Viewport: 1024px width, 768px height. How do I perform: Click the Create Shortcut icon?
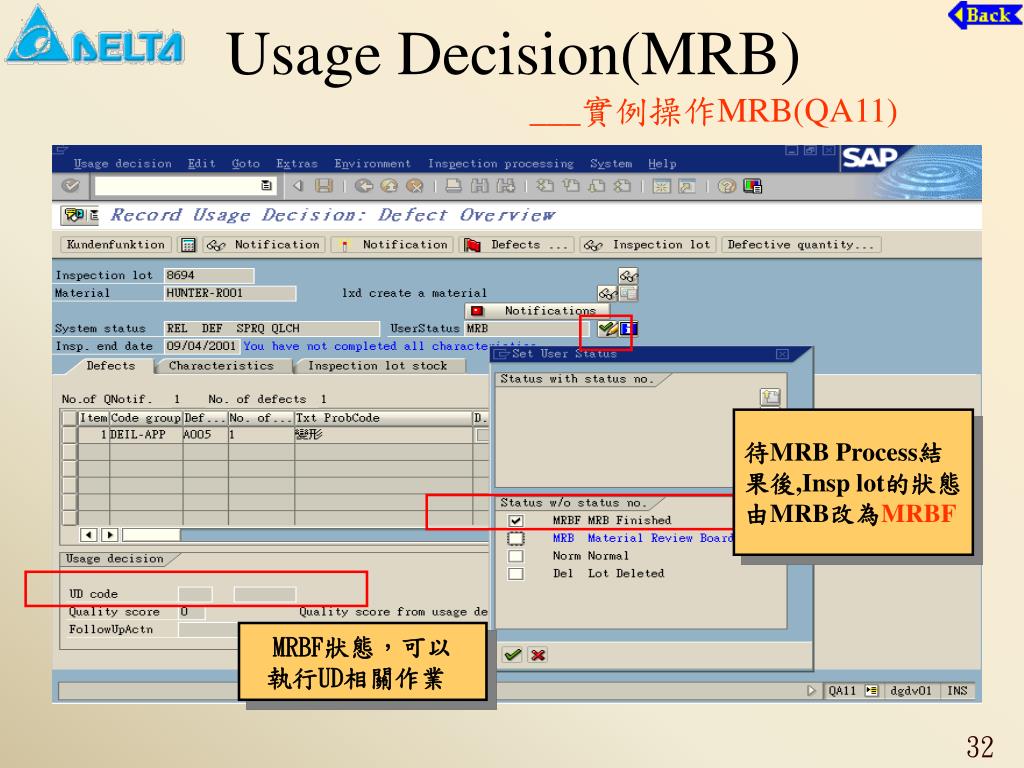click(x=687, y=187)
